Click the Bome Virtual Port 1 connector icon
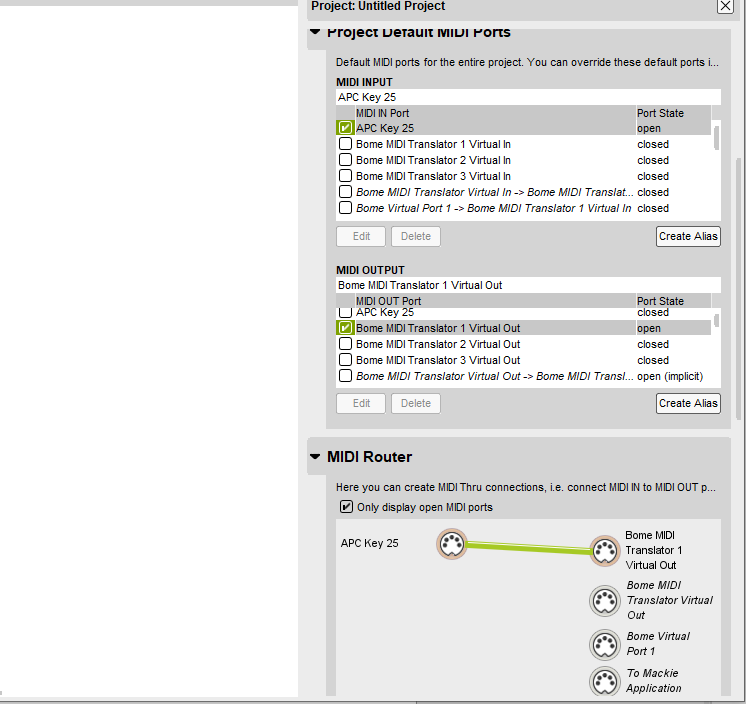The height and width of the screenshot is (704, 746). click(605, 645)
